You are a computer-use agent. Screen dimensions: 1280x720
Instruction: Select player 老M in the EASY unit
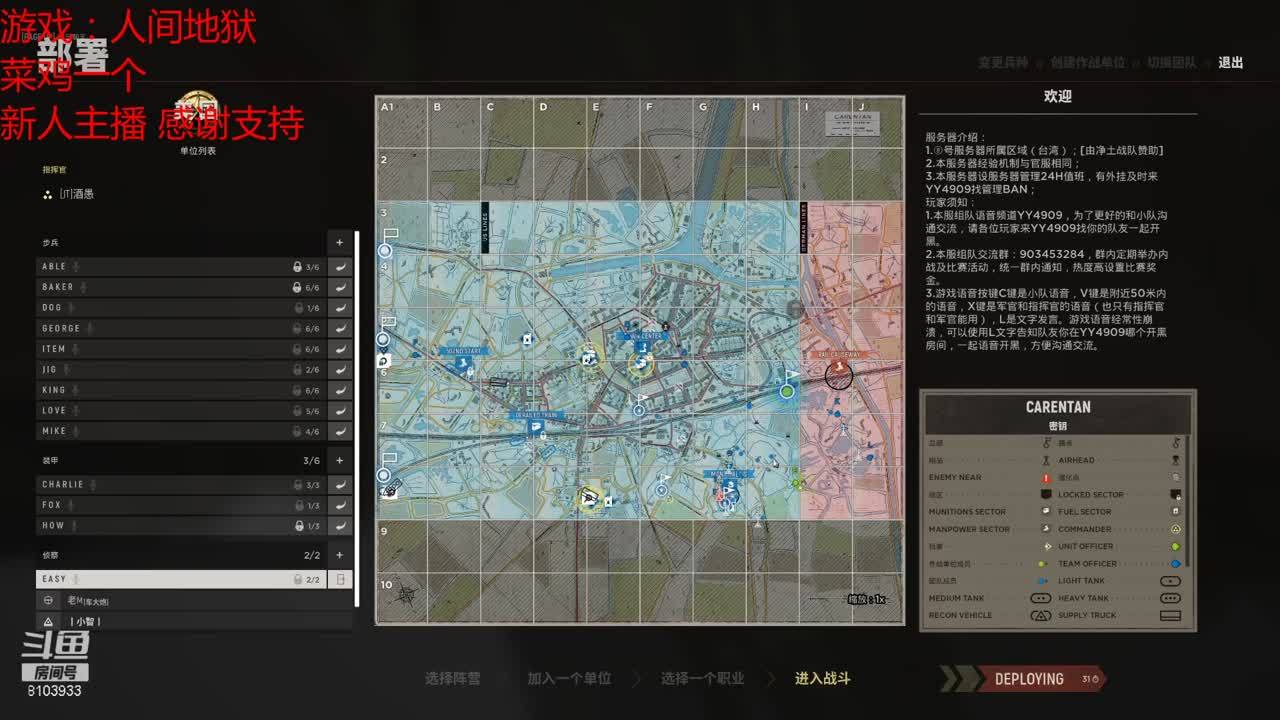pyautogui.click(x=194, y=600)
